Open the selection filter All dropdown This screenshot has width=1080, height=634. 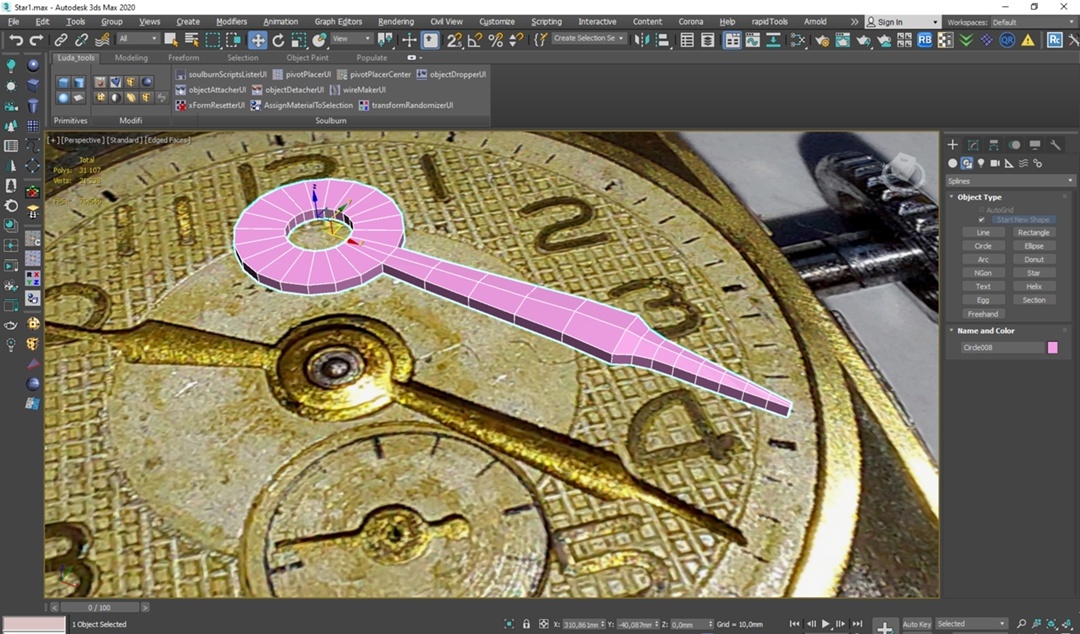pos(138,39)
